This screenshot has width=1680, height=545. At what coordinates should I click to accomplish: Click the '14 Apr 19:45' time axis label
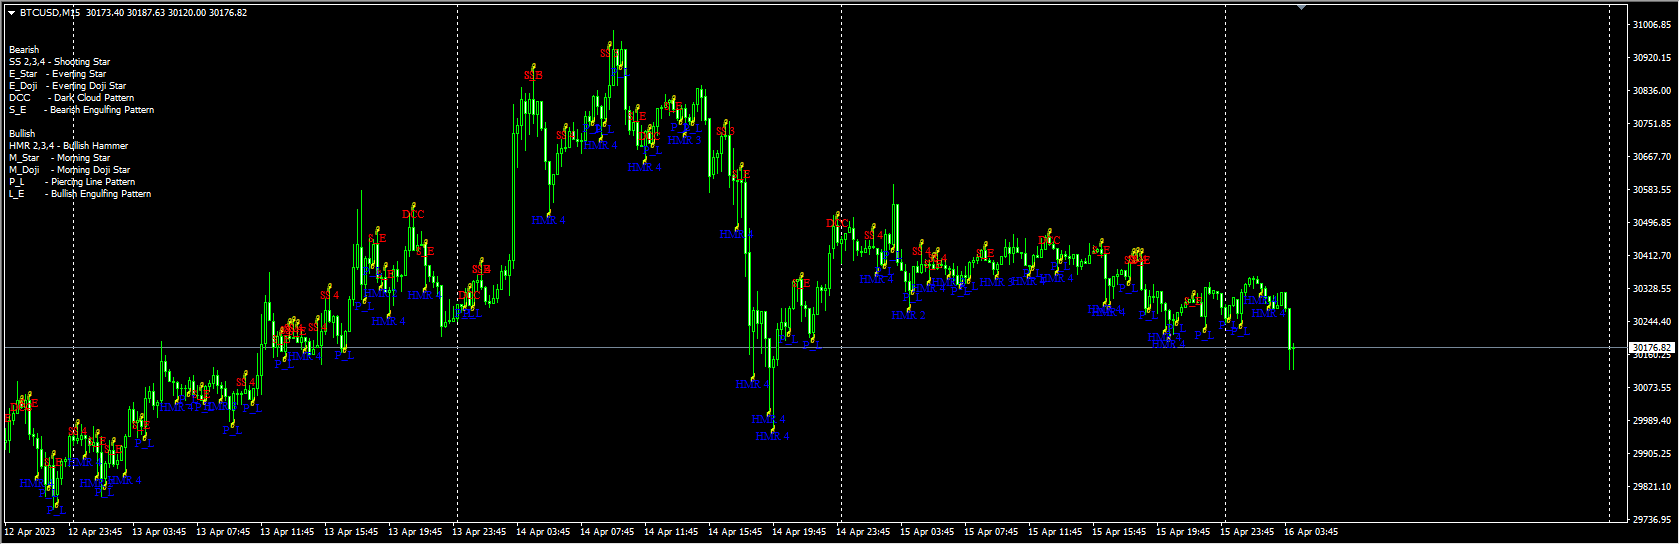pyautogui.click(x=799, y=532)
